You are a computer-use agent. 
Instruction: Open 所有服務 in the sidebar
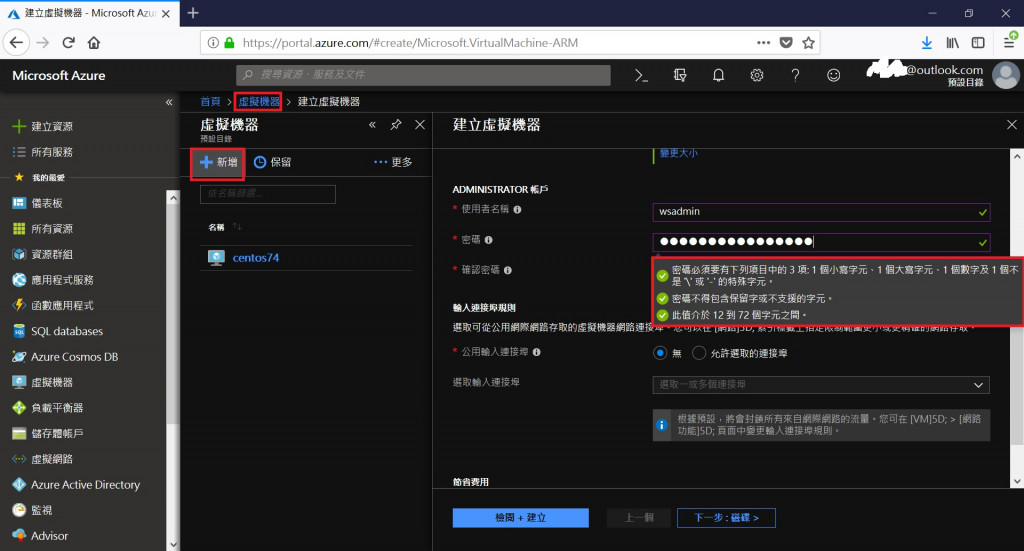(x=43, y=152)
